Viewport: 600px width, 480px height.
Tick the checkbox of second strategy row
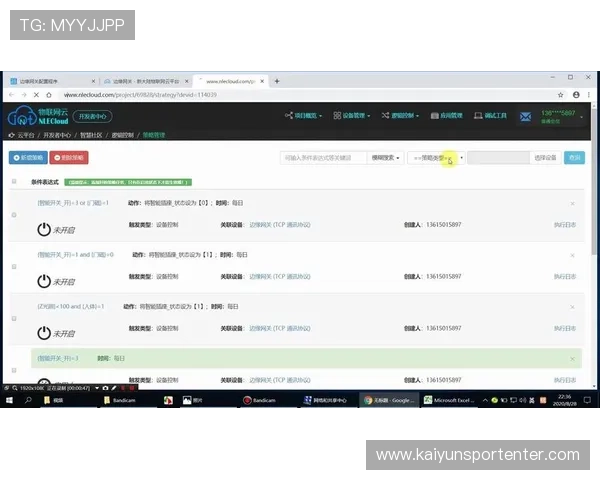click(x=14, y=266)
